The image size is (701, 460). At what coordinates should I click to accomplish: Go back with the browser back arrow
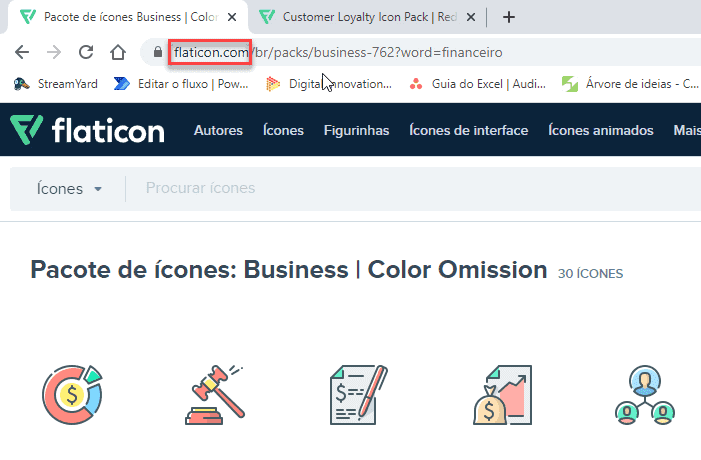(x=22, y=52)
